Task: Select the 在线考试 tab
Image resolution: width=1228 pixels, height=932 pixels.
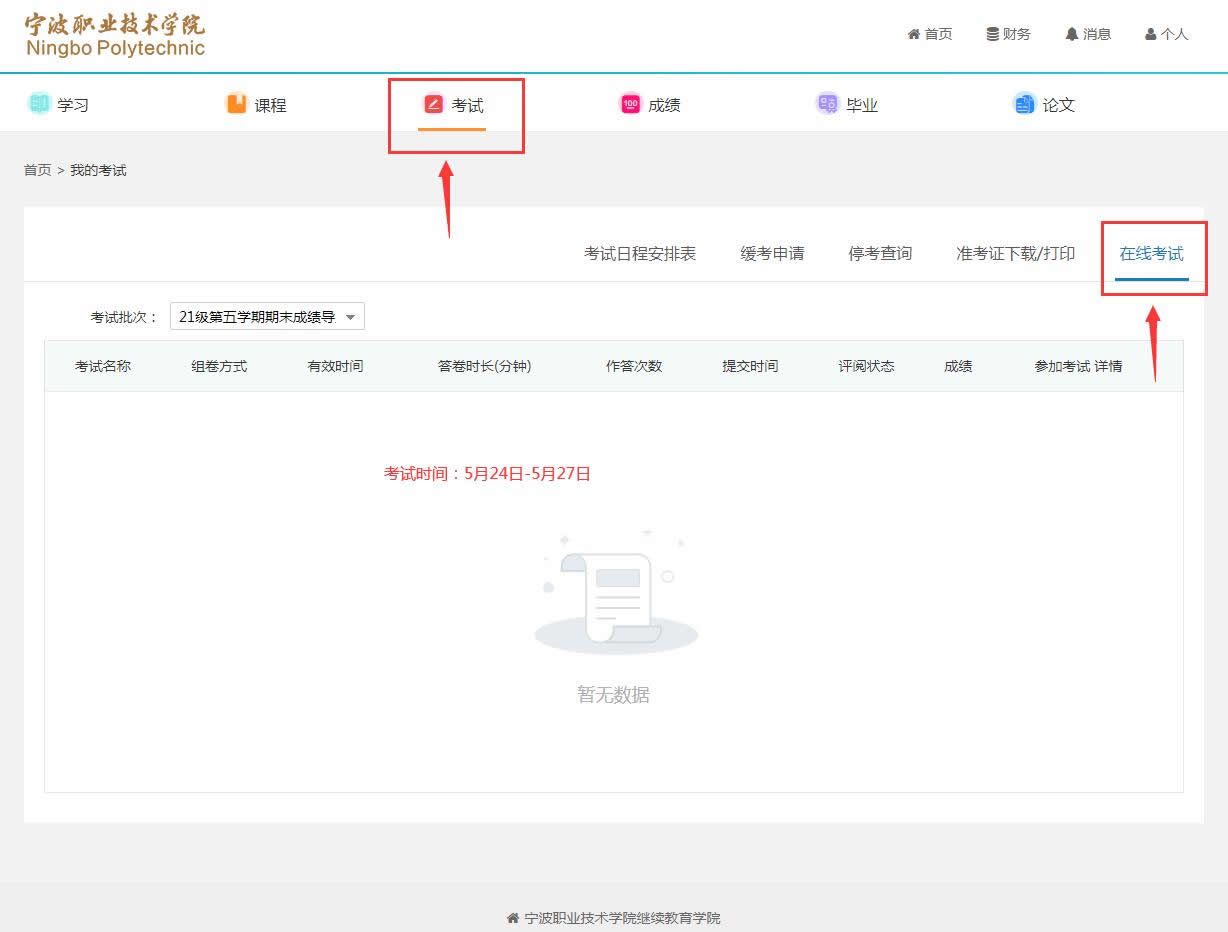Action: [x=1151, y=254]
